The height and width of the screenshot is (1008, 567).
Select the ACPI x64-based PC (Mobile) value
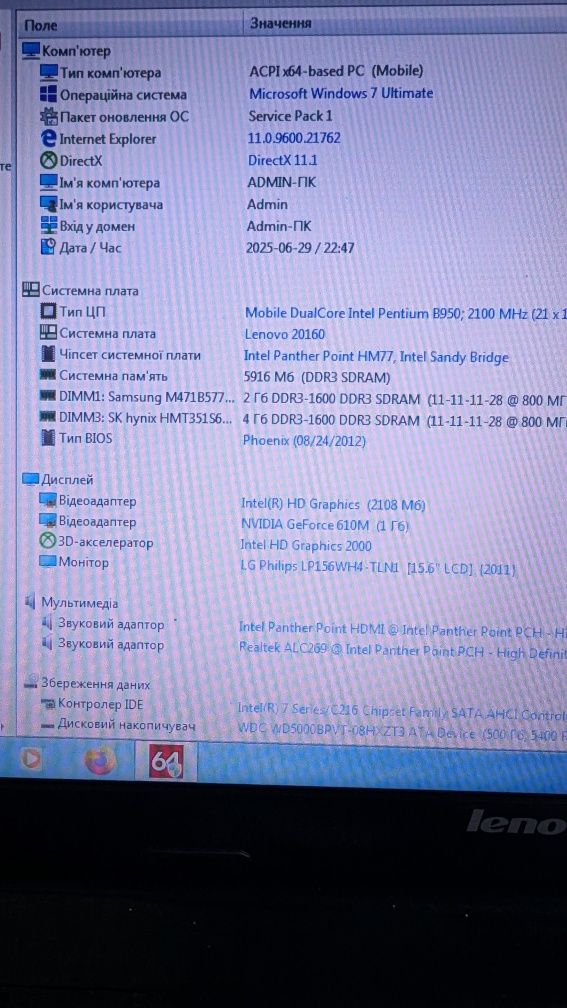pos(336,71)
